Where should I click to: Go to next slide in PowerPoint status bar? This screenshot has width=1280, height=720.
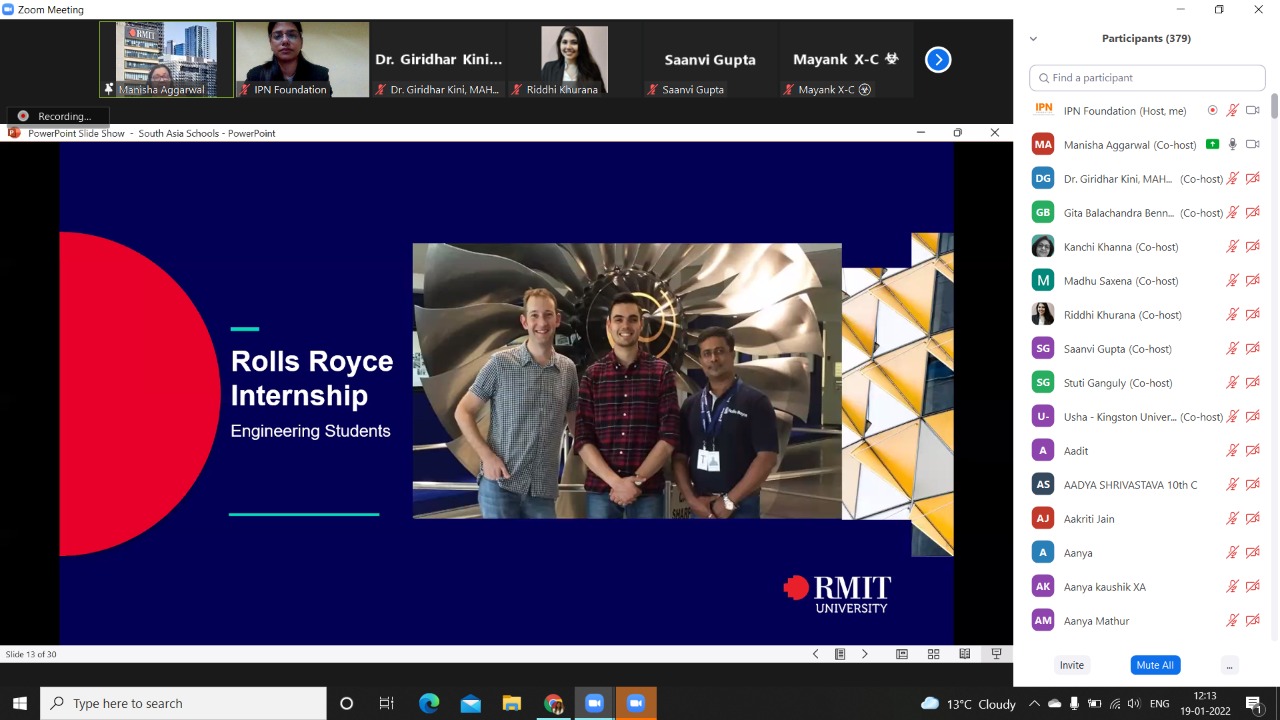[x=865, y=654]
